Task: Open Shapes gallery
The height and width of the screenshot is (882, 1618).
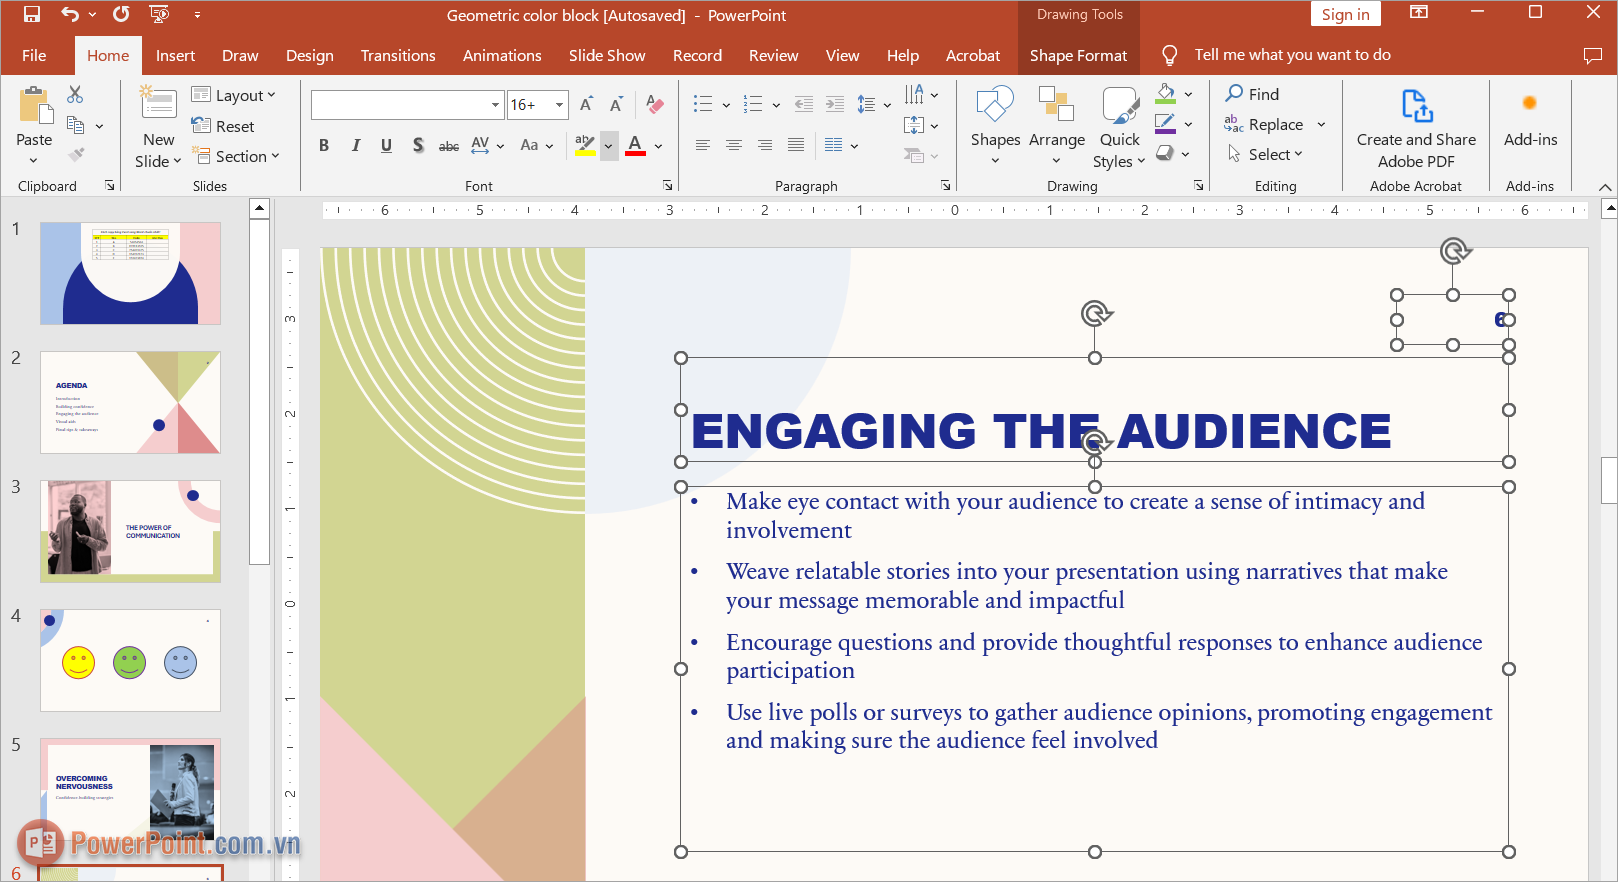Action: pyautogui.click(x=995, y=127)
